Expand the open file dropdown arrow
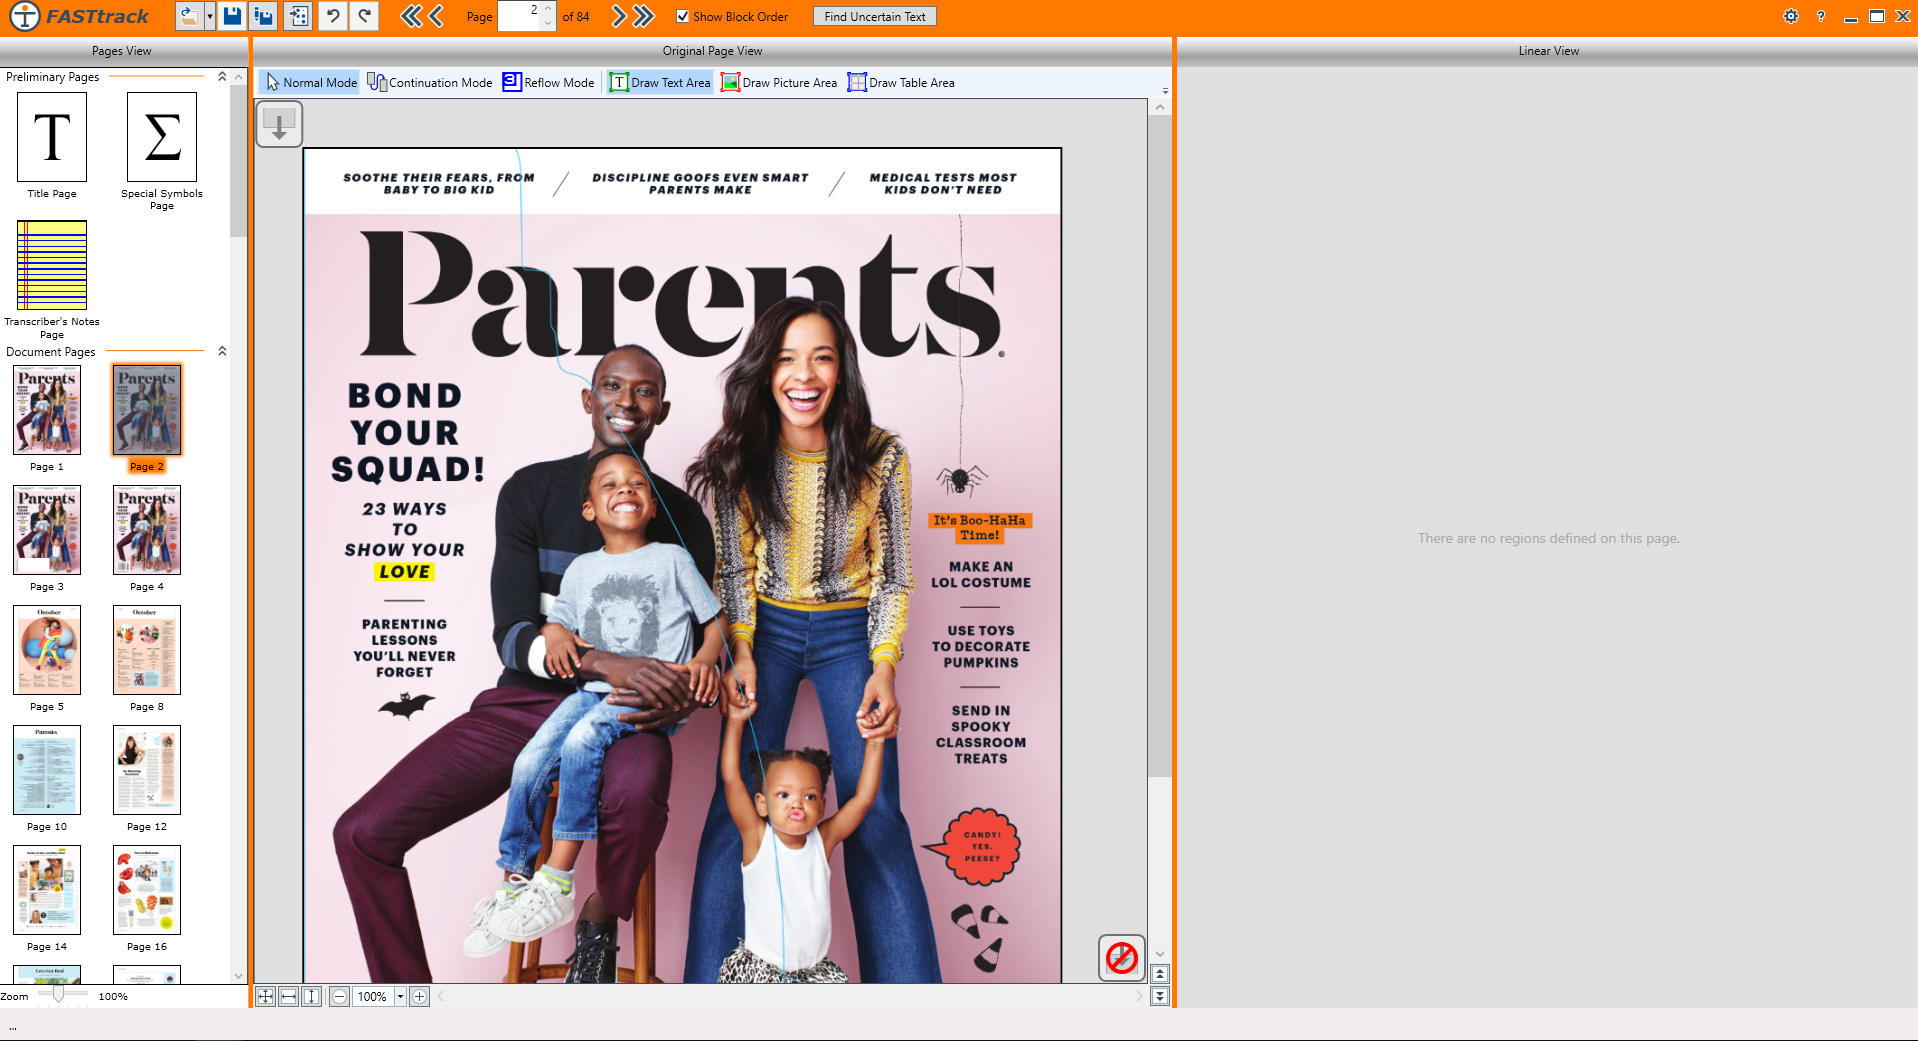 tap(210, 16)
